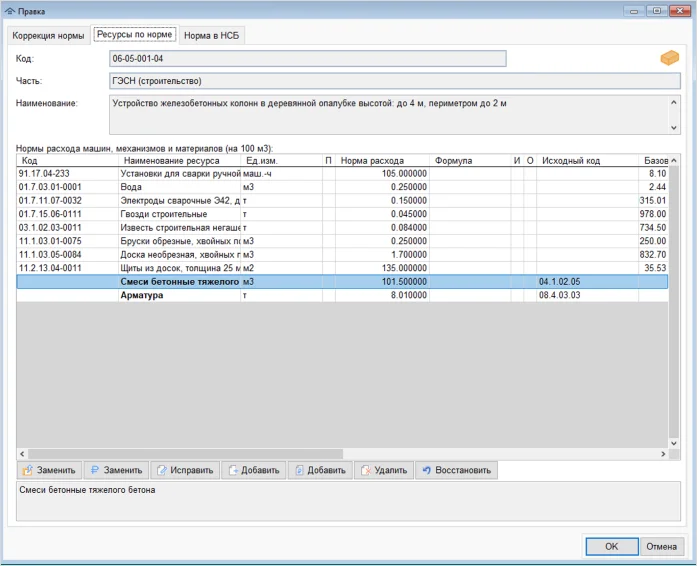Click the Заменить button with the yellow page icon
The height and width of the screenshot is (566, 697).
tap(49, 470)
